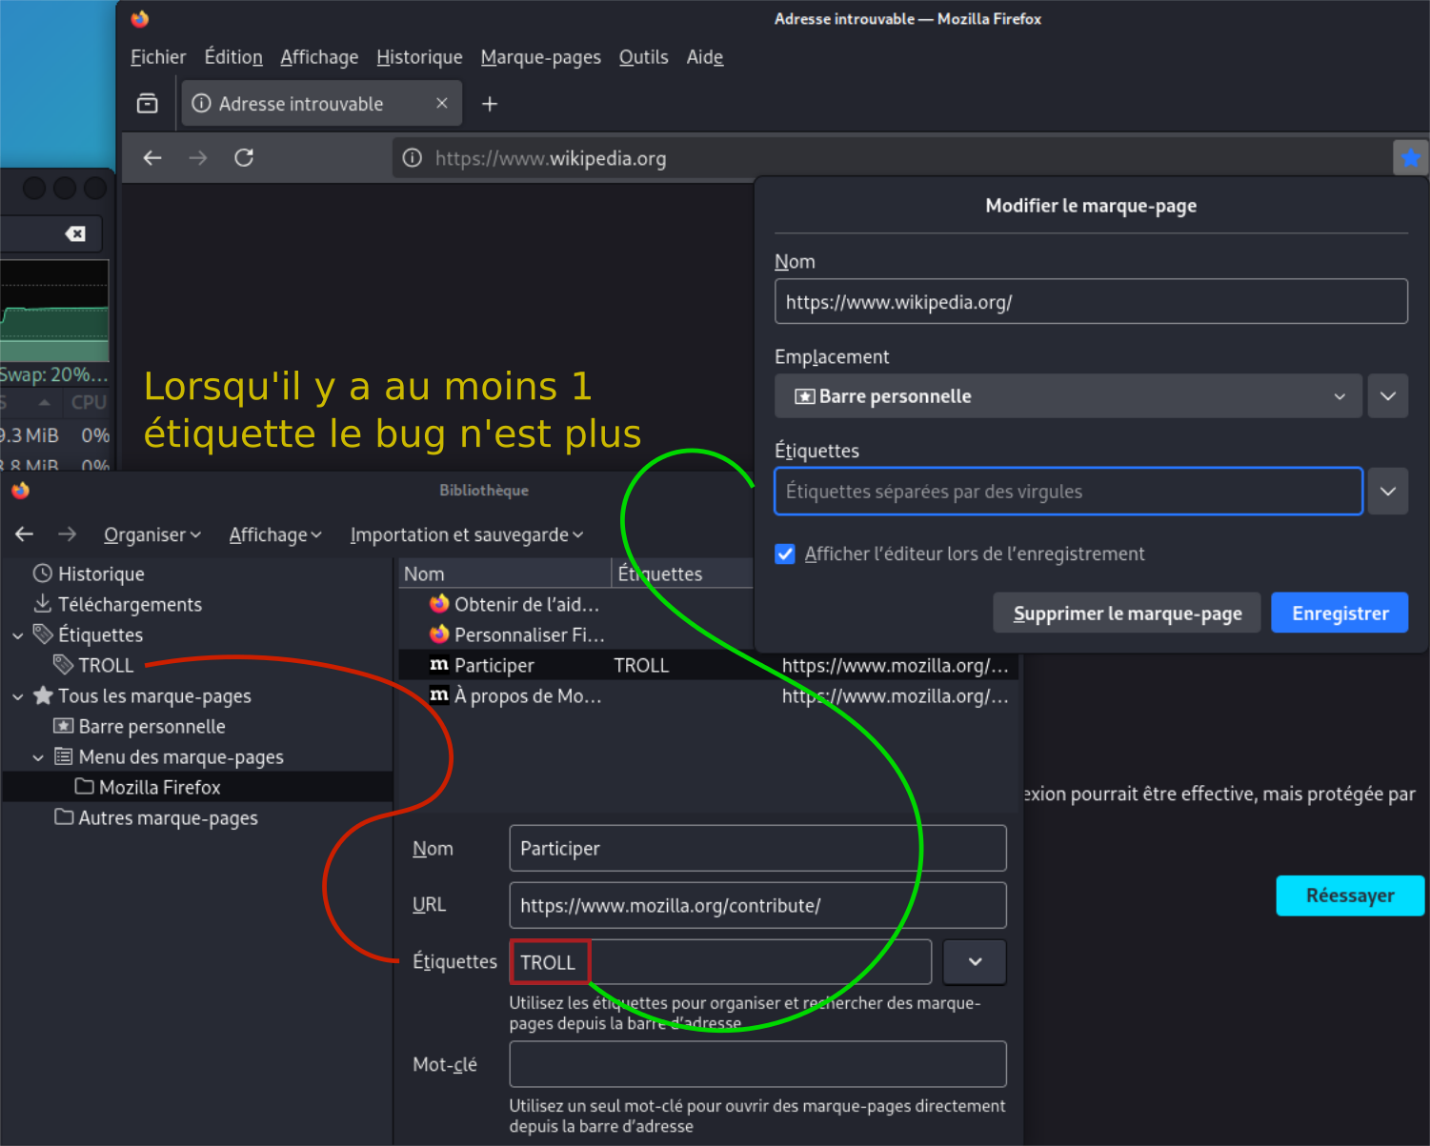The width and height of the screenshot is (1430, 1146).
Task: Open the Affichage dropdown in Bibliothèque
Action: (x=275, y=535)
